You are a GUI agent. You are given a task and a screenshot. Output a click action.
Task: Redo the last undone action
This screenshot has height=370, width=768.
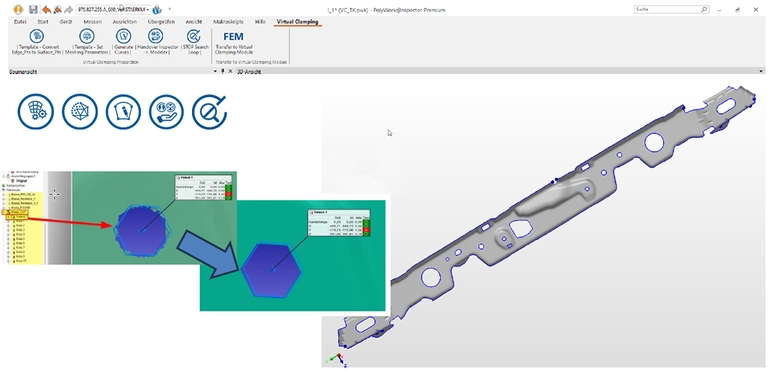click(69, 9)
